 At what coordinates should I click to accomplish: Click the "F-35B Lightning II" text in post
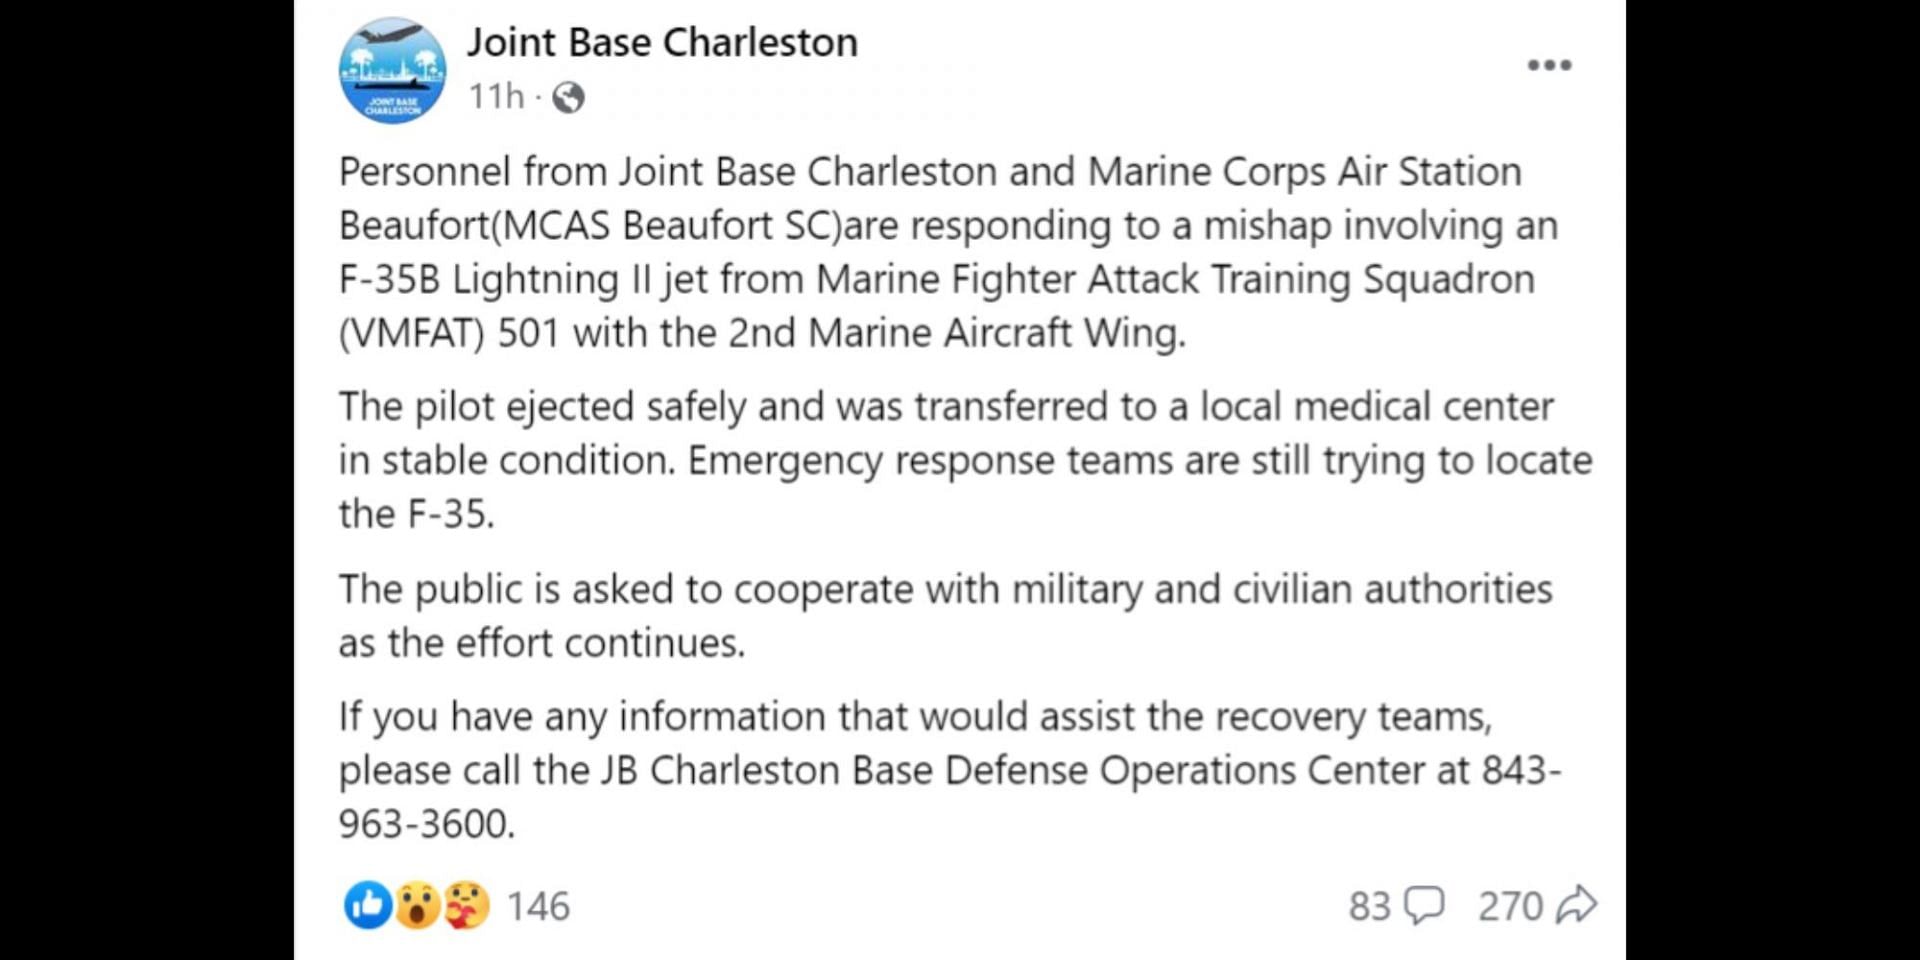(x=495, y=279)
